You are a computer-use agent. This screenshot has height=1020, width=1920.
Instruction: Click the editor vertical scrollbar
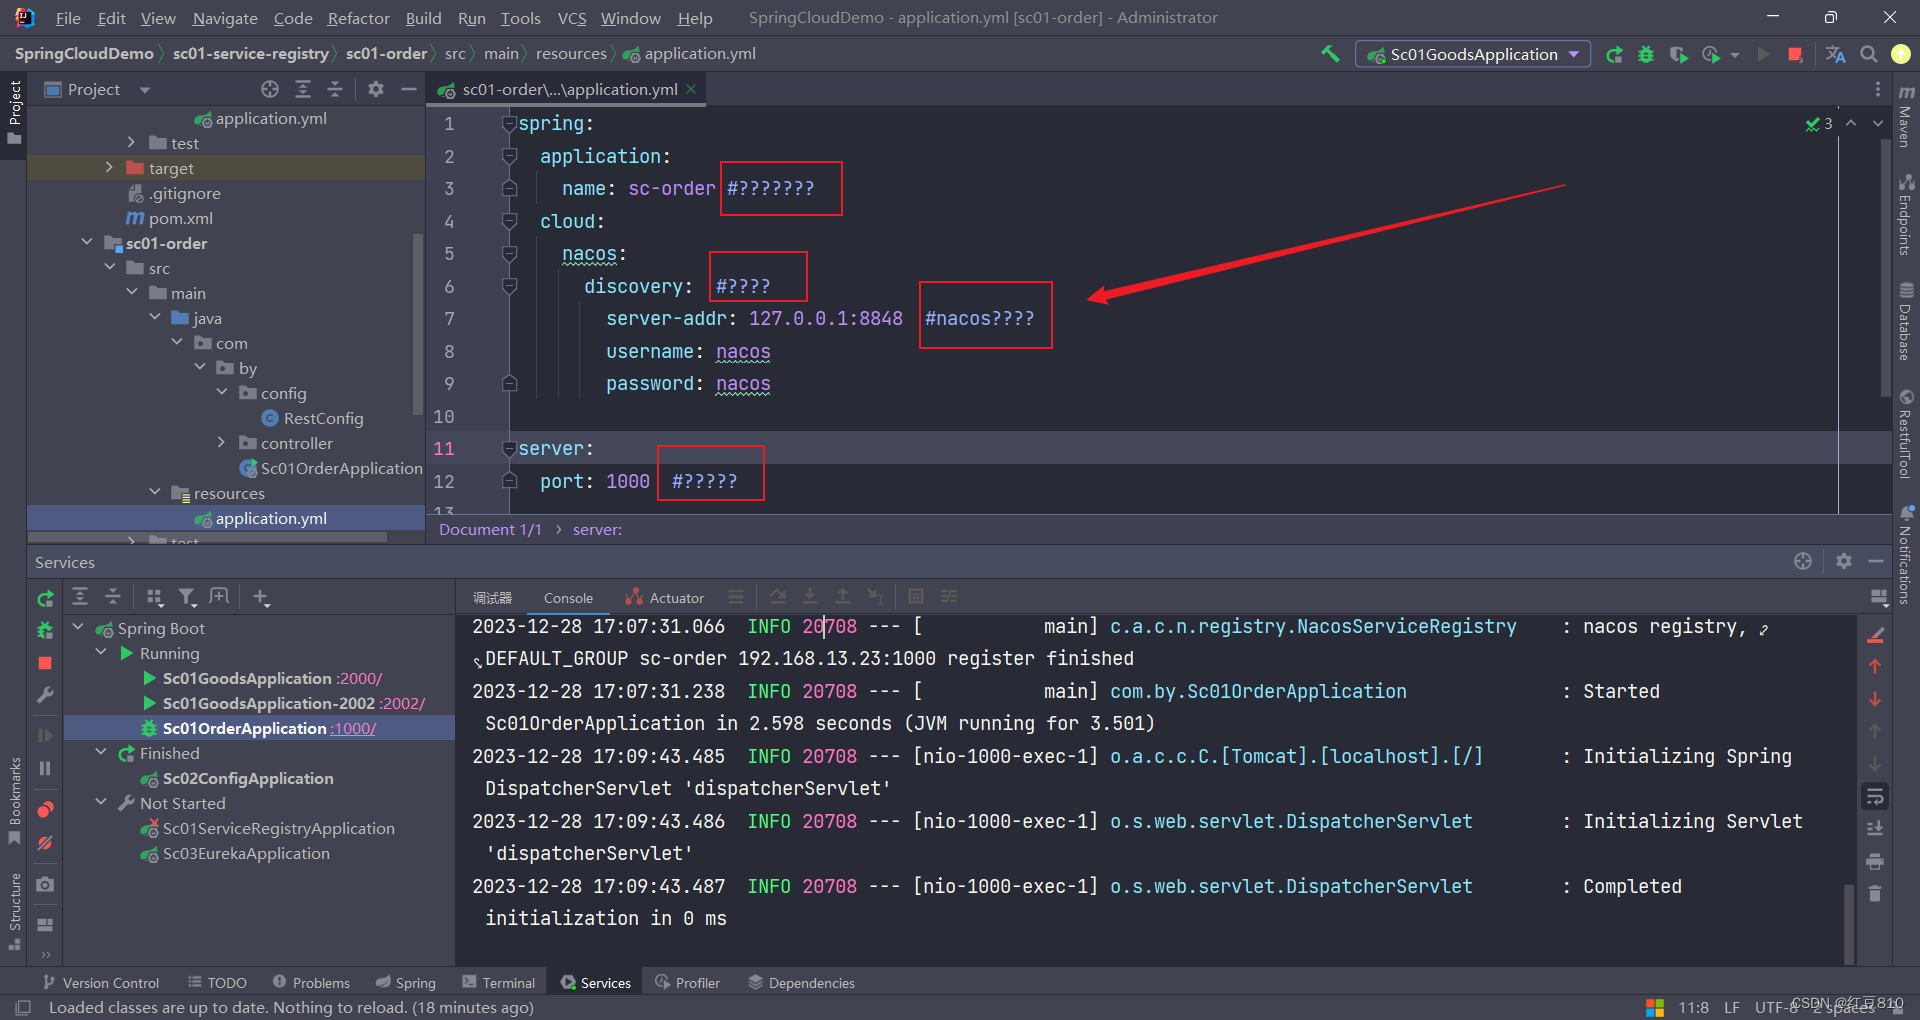[x=1885, y=270]
